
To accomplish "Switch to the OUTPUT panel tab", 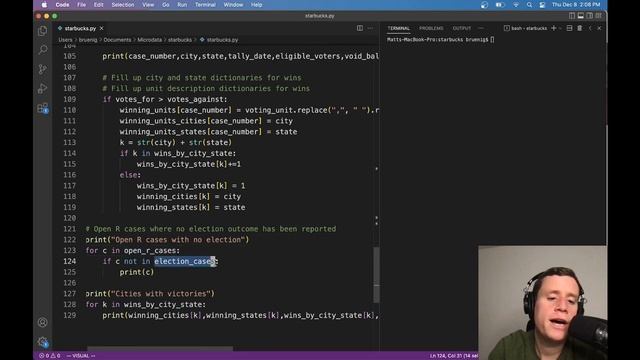I will tap(462, 28).
